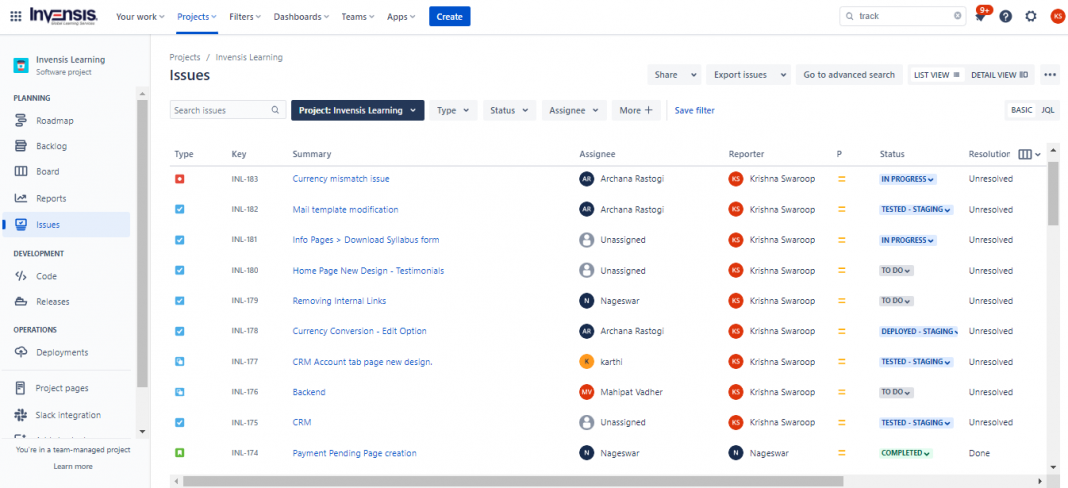The image size is (1068, 488).
Task: Click the KS user profile avatar
Action: [x=1057, y=16]
